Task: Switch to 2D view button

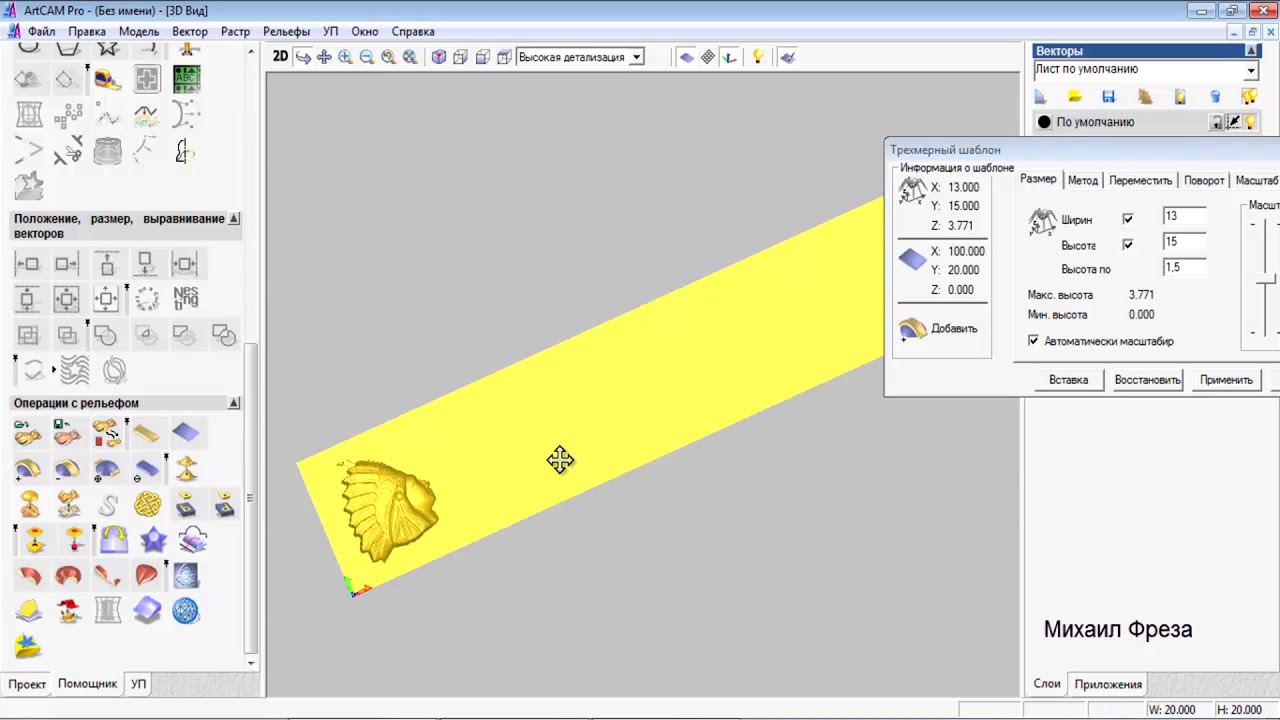Action: click(280, 57)
